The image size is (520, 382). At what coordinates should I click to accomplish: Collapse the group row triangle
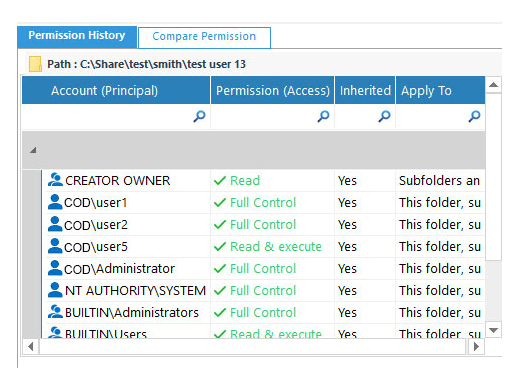(x=33, y=150)
